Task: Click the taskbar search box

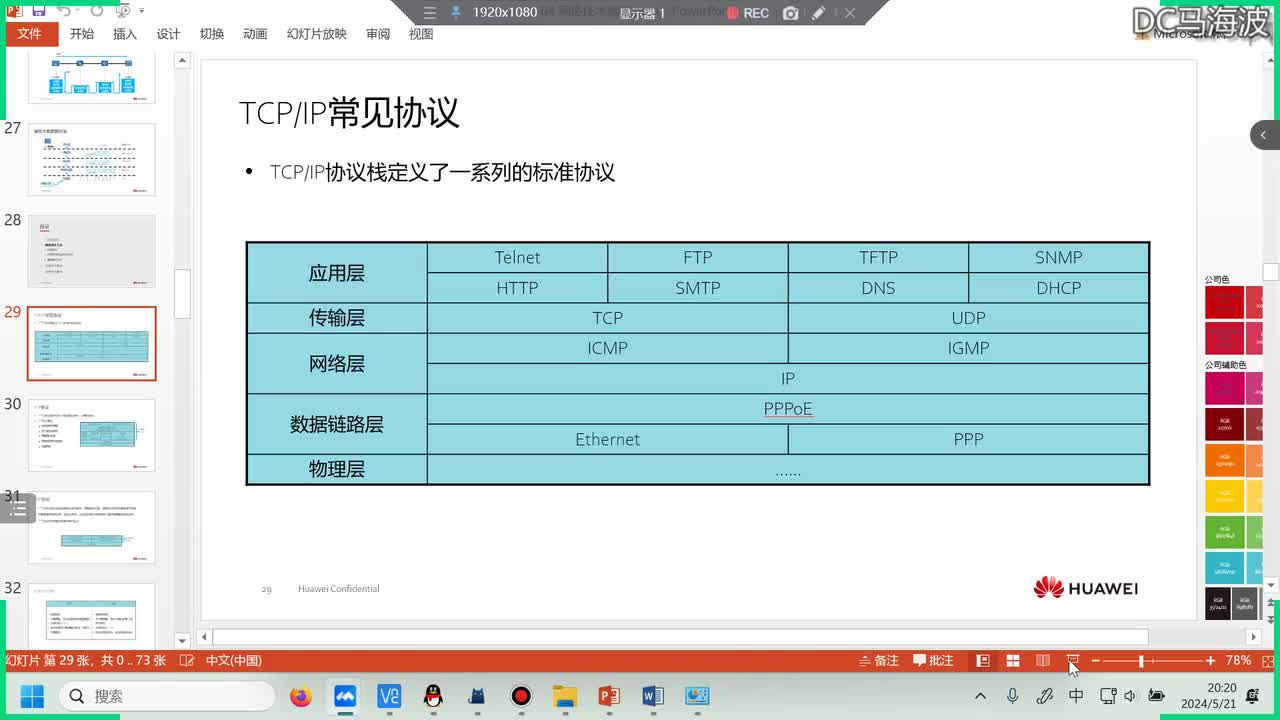Action: coord(167,696)
